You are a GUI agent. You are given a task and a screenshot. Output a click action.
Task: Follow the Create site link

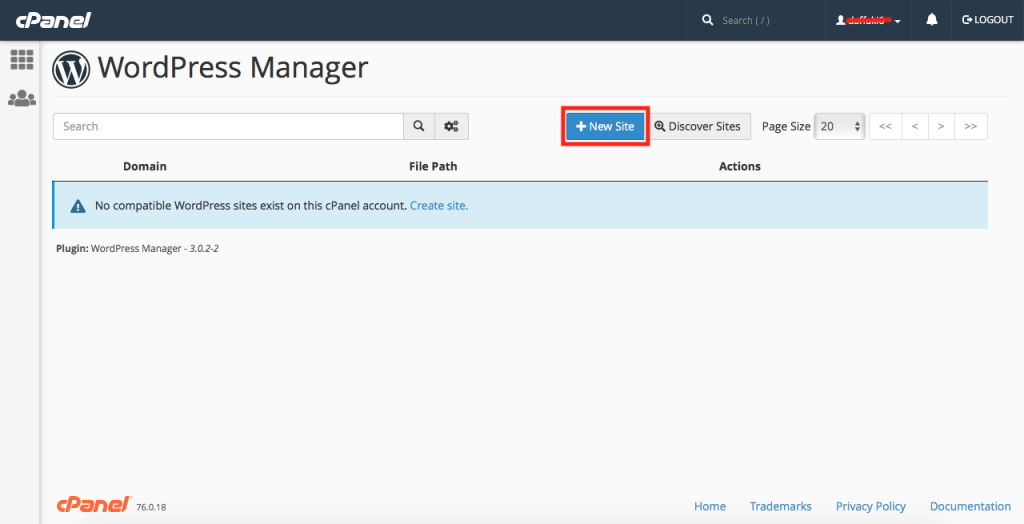click(439, 205)
